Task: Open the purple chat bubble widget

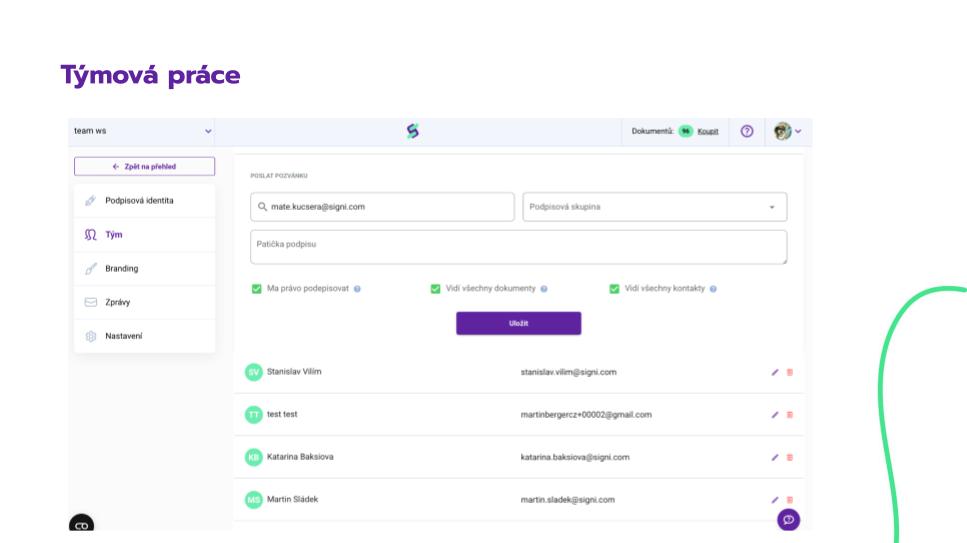Action: pos(788,520)
